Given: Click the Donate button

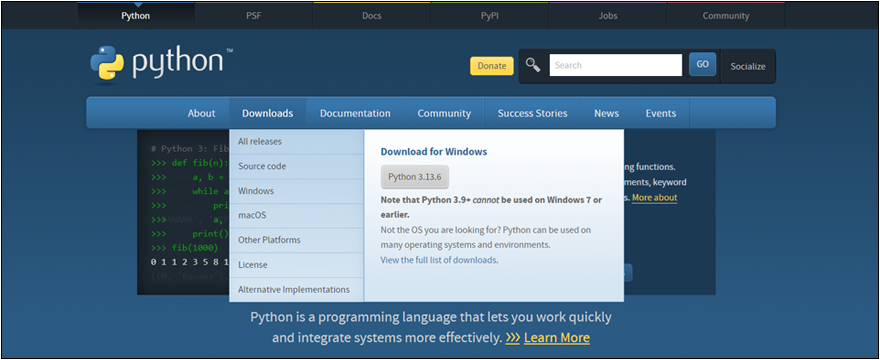Looking at the screenshot, I should (492, 66).
